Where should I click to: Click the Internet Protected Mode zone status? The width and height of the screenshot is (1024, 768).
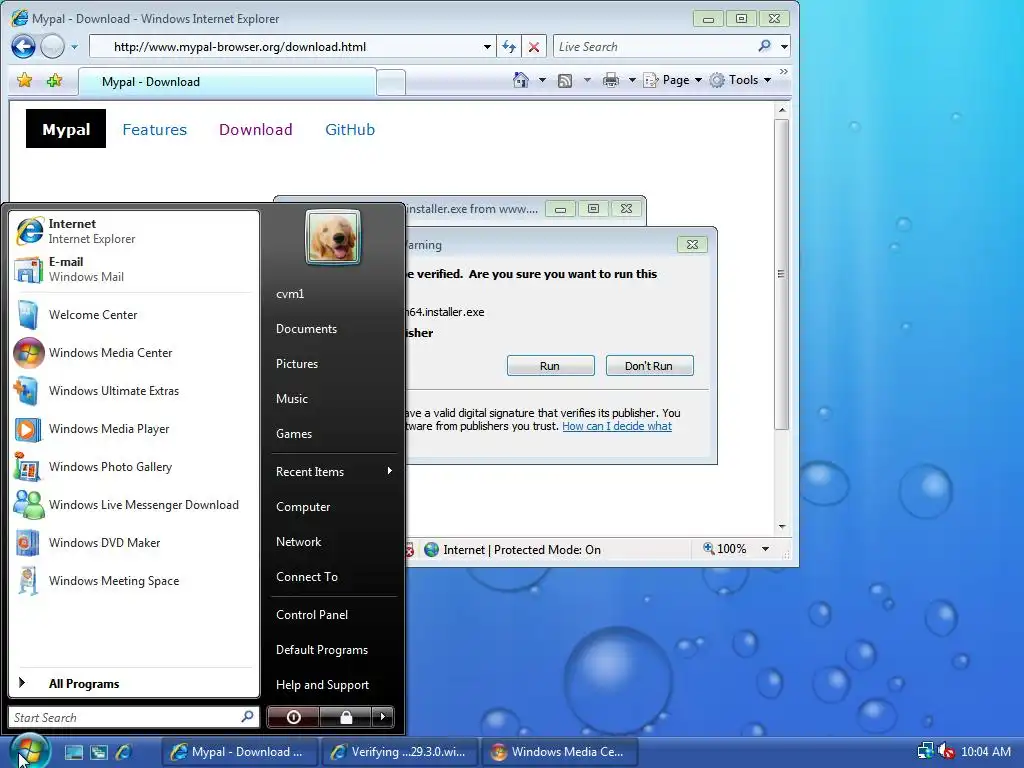point(513,550)
